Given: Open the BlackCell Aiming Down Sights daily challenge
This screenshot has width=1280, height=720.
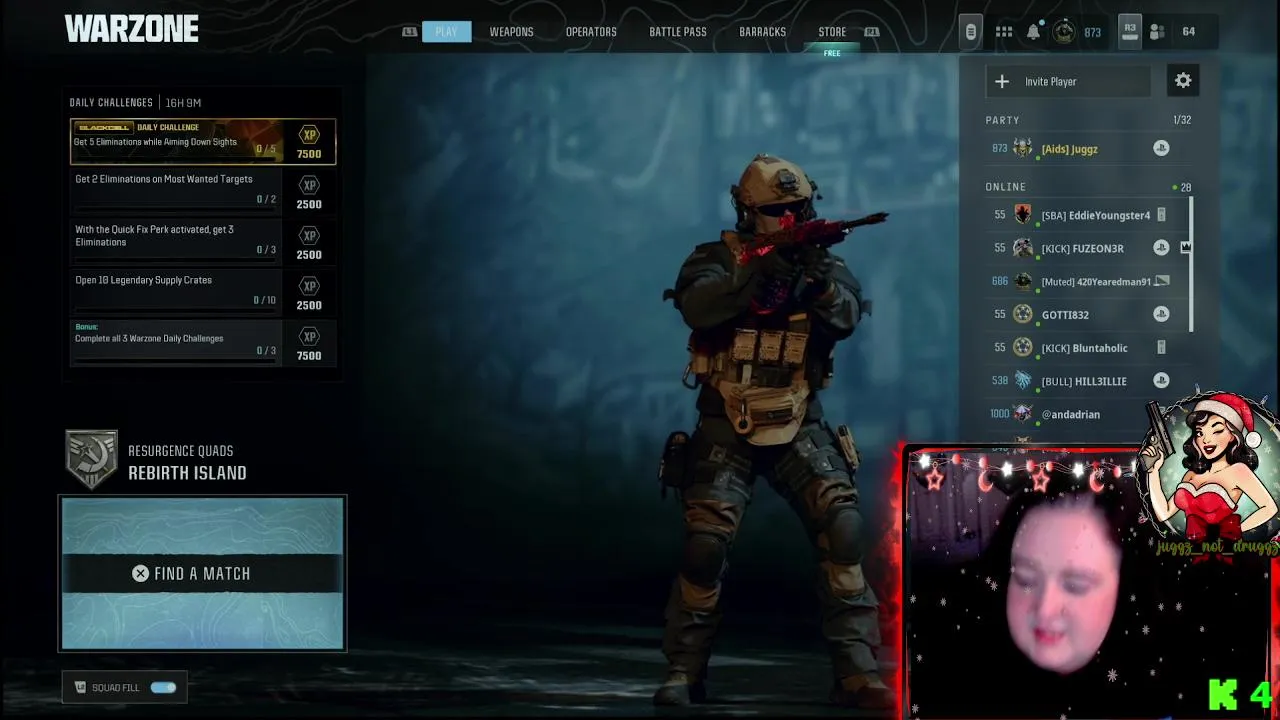Looking at the screenshot, I should pyautogui.click(x=203, y=141).
